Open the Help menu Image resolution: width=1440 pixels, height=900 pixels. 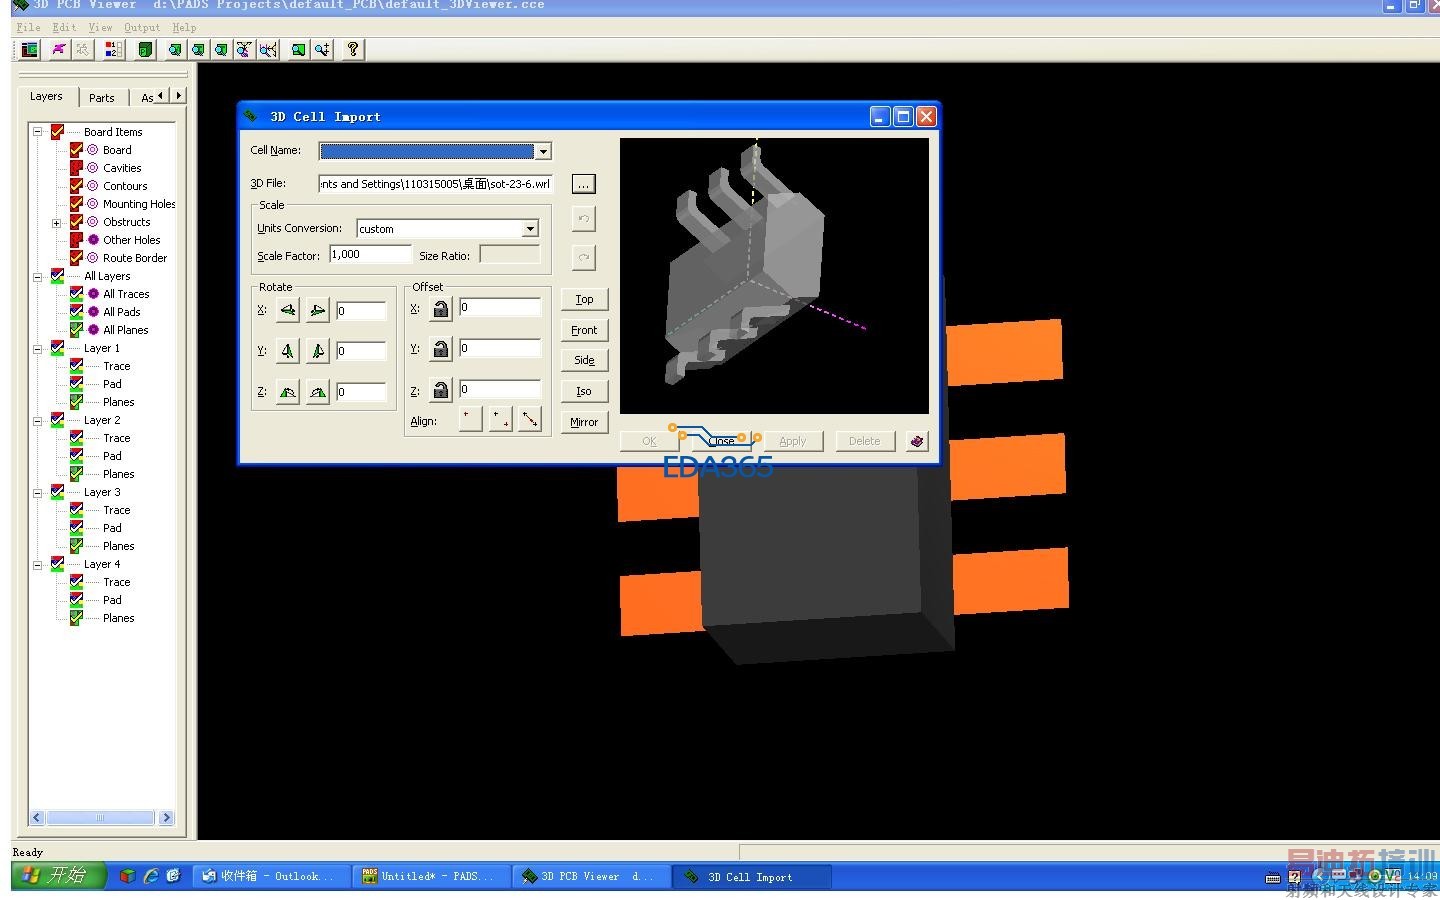click(184, 27)
